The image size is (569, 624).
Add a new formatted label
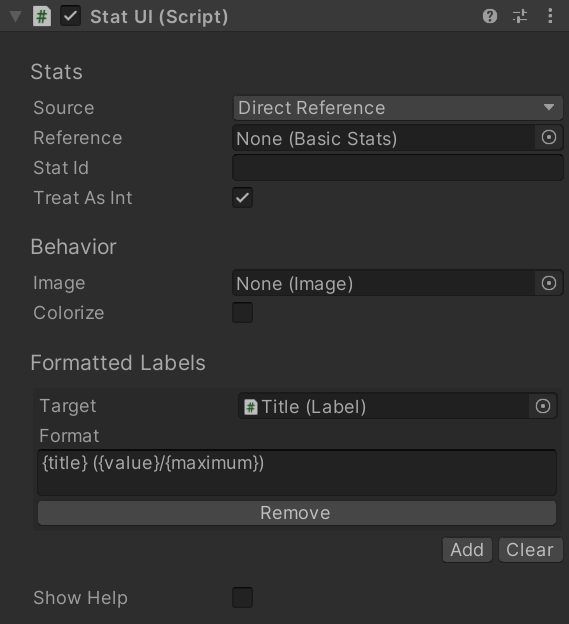click(467, 550)
